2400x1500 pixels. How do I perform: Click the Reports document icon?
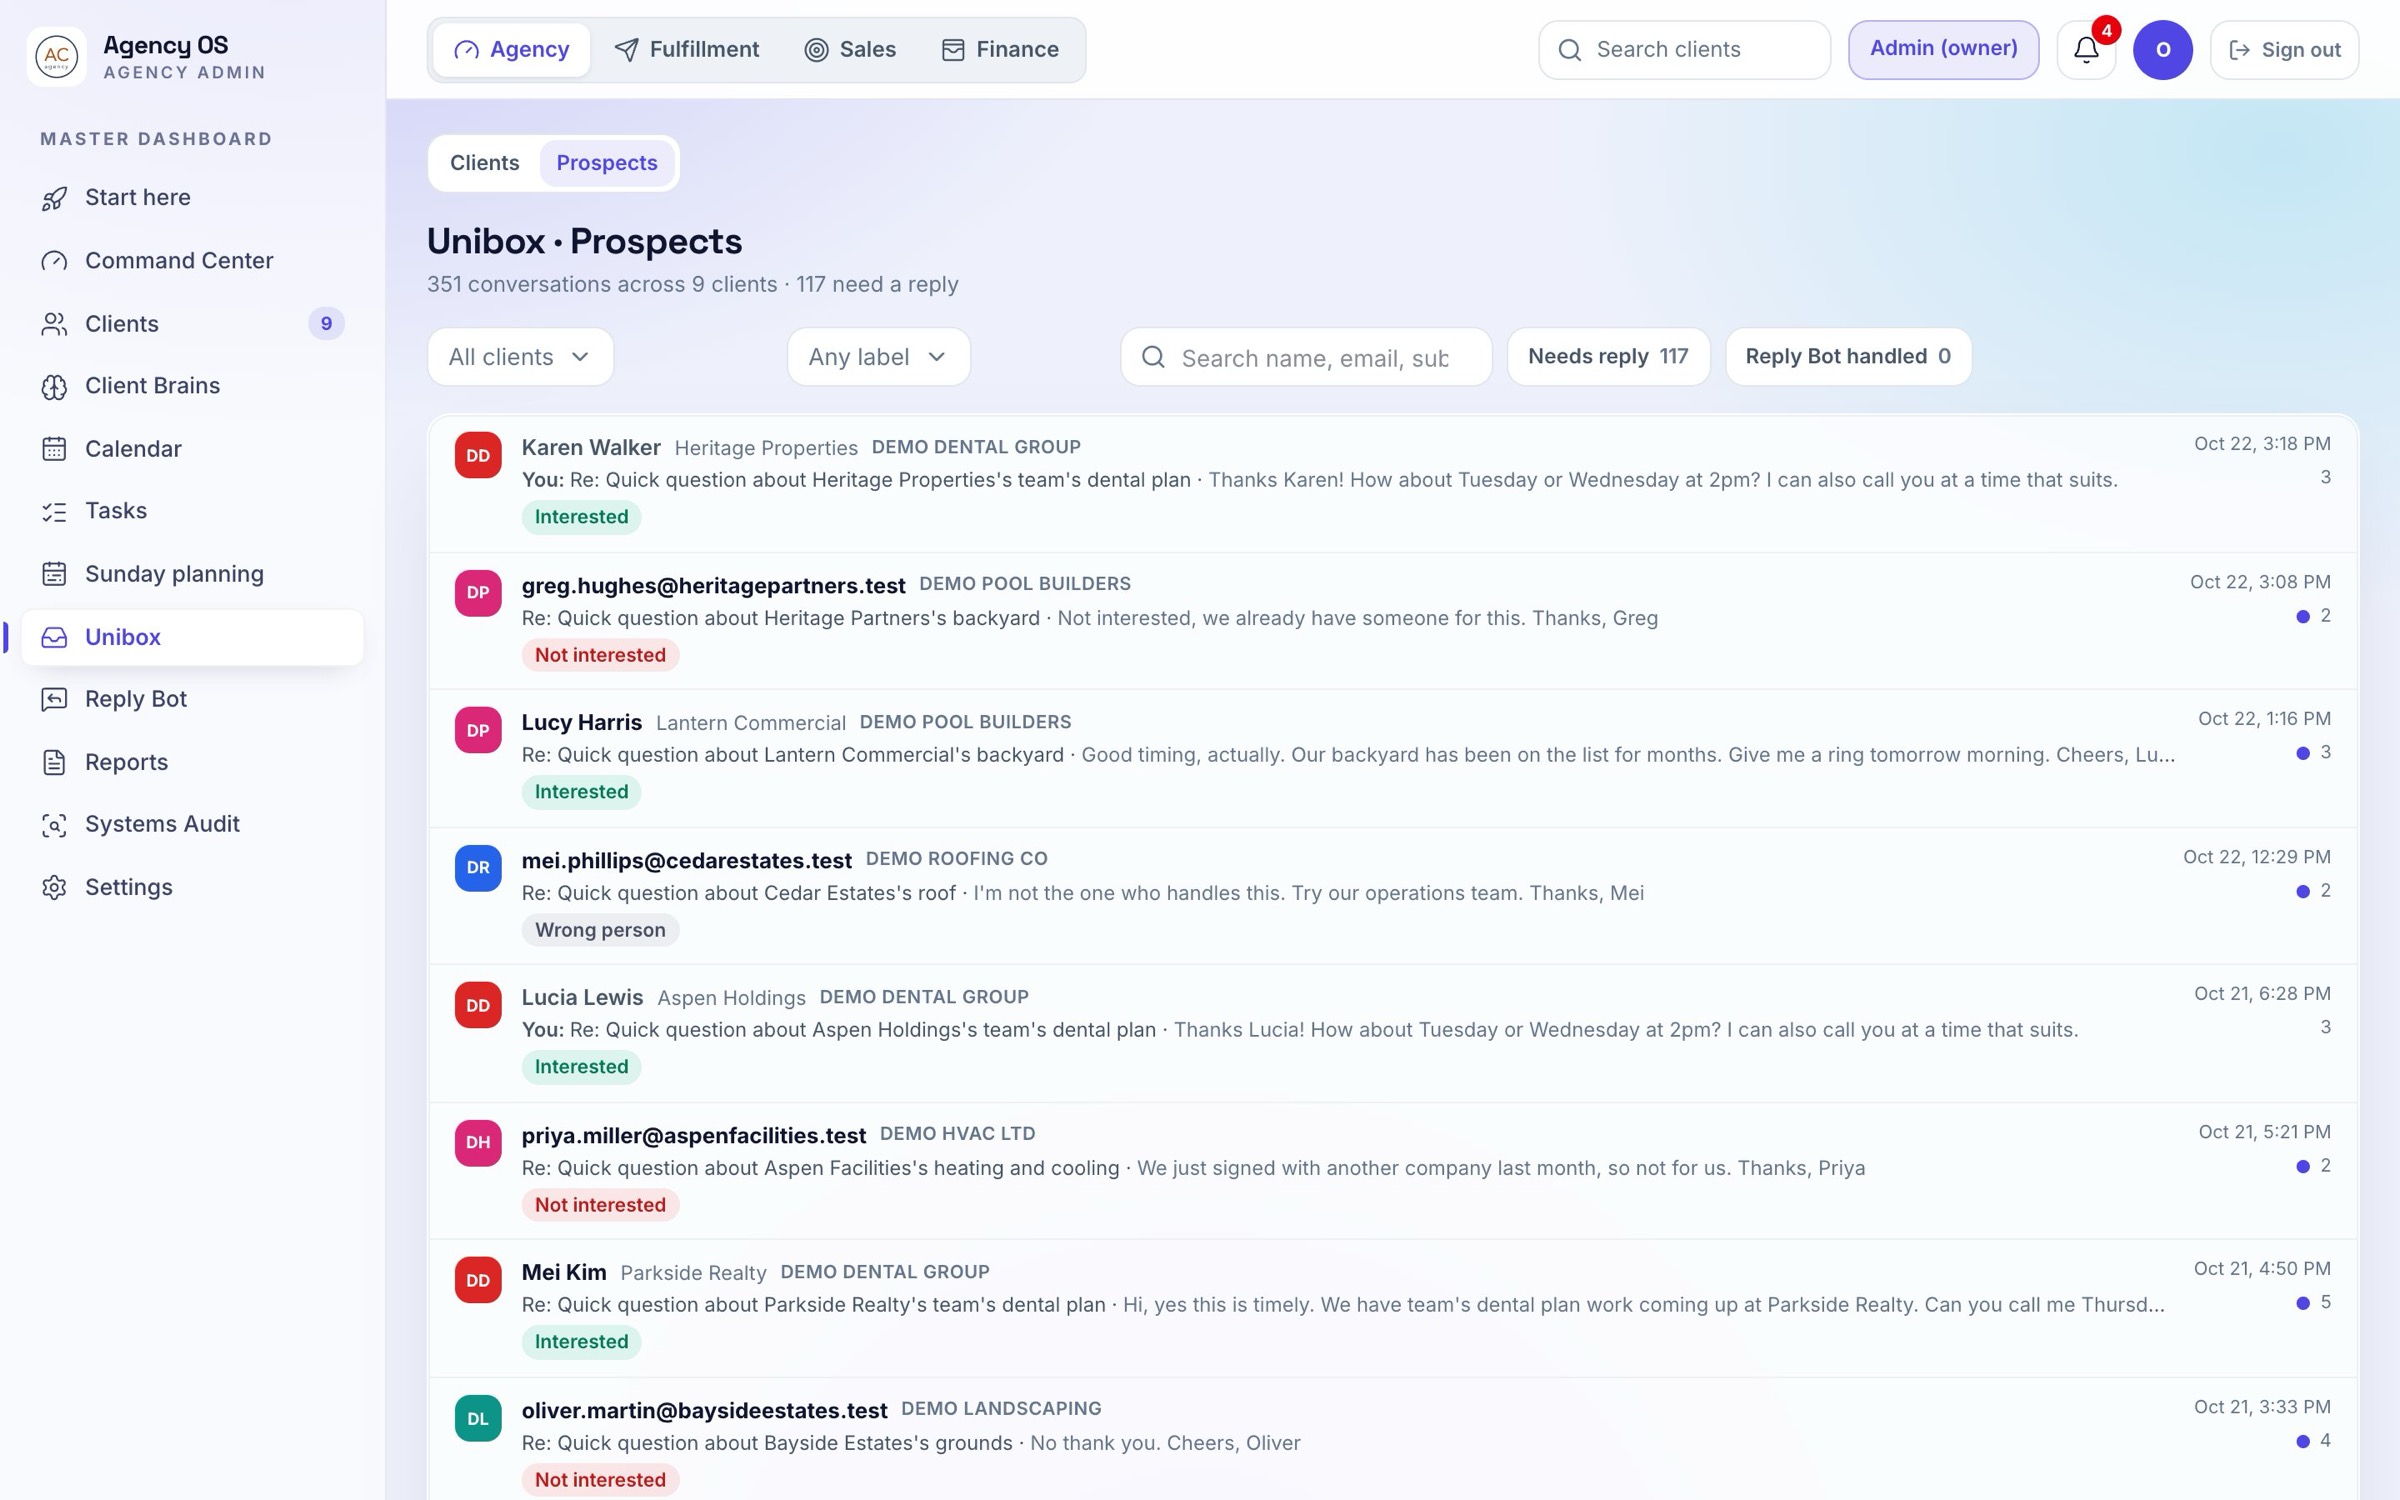pos(54,762)
